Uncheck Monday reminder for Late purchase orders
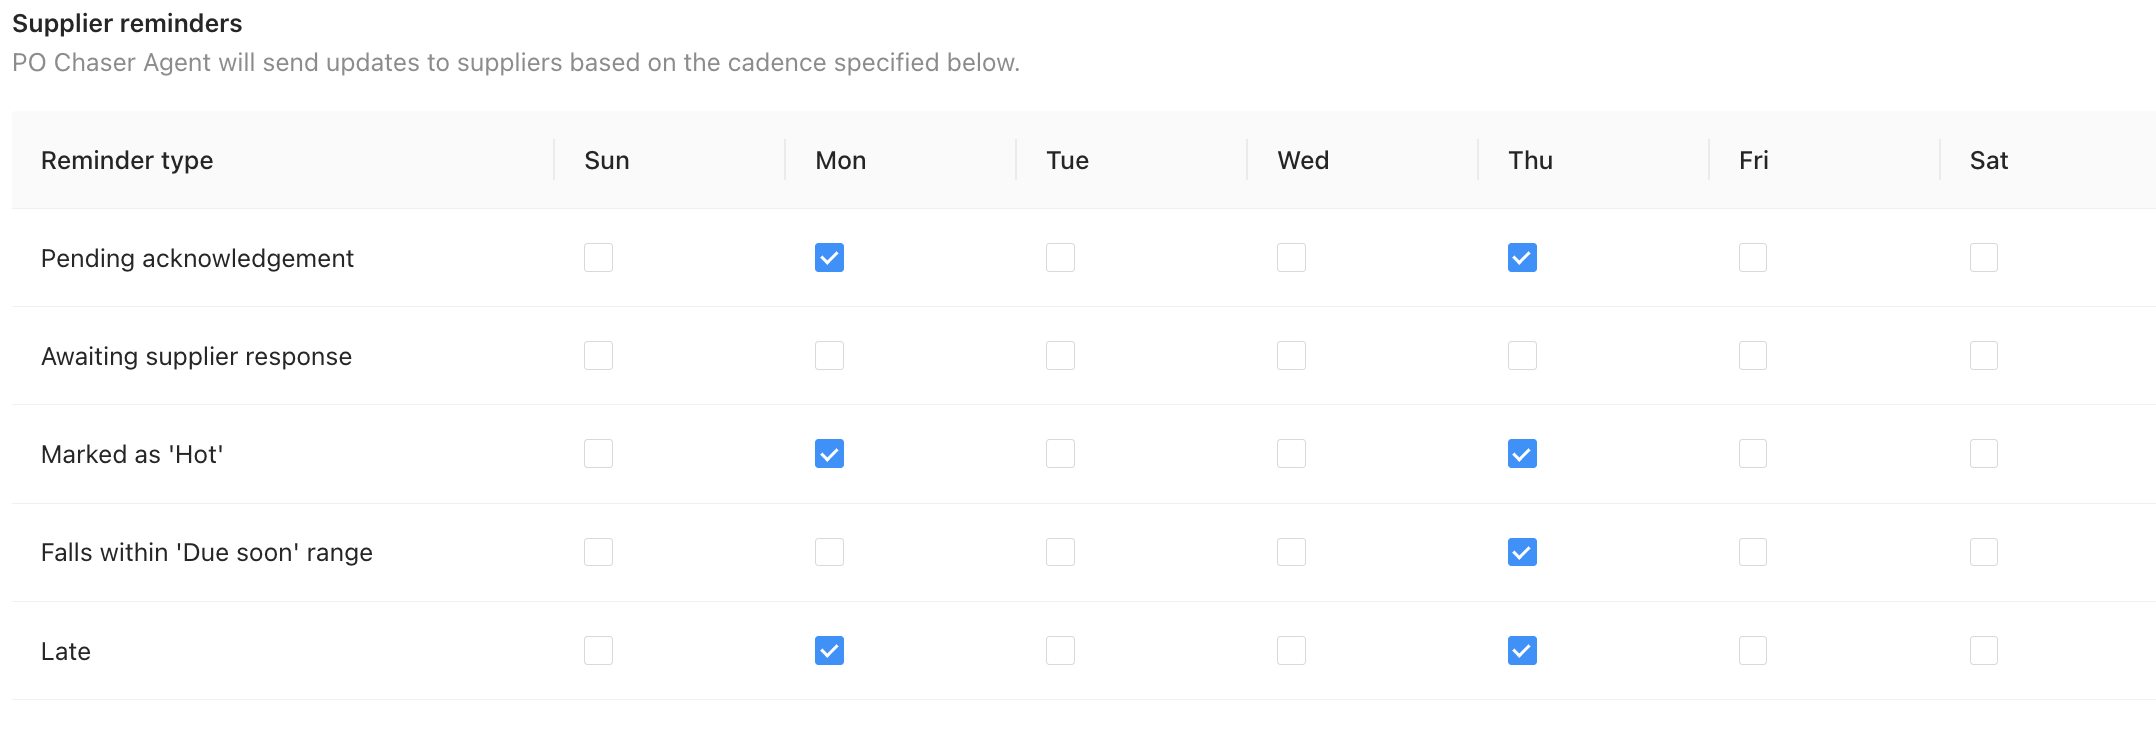2156x734 pixels. click(x=829, y=650)
